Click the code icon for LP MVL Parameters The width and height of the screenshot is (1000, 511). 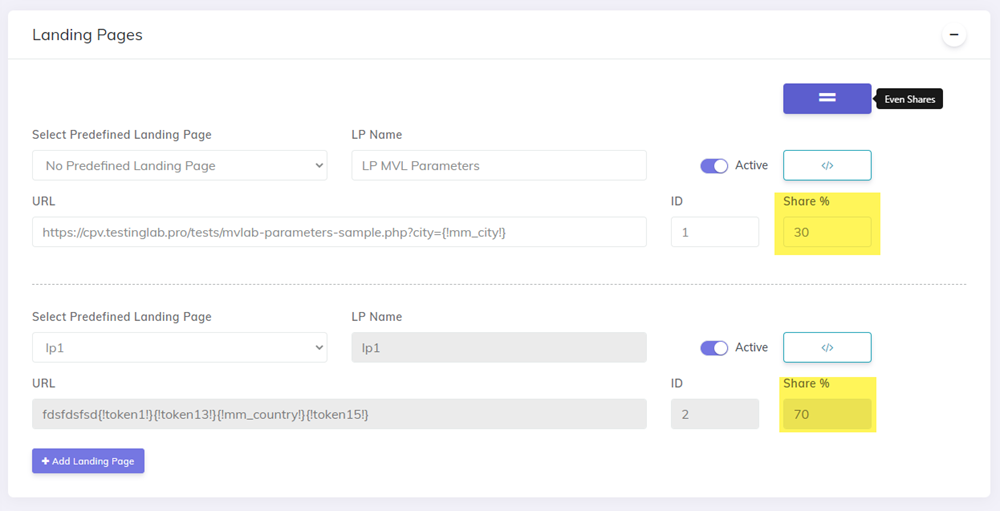click(x=827, y=165)
